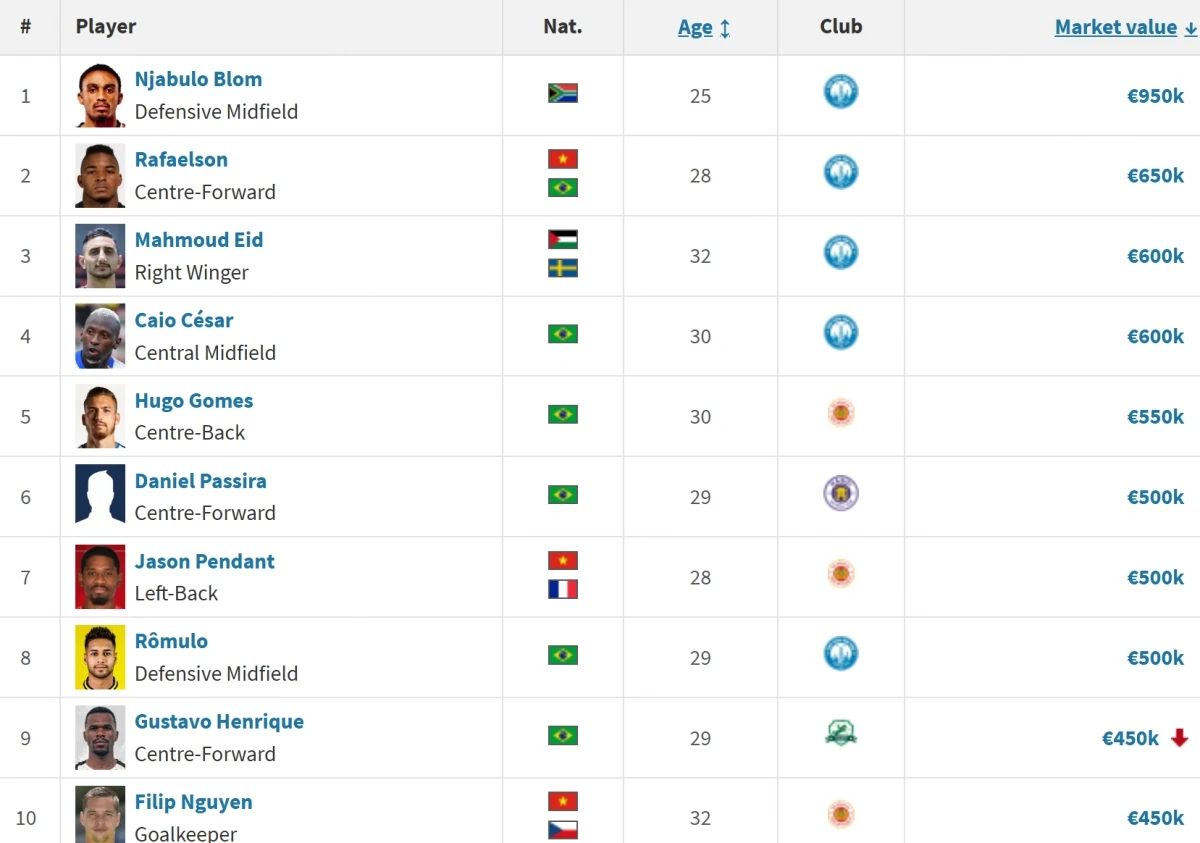
Task: Click the Sweden flag for Mahmoud Eid
Action: tap(563, 268)
